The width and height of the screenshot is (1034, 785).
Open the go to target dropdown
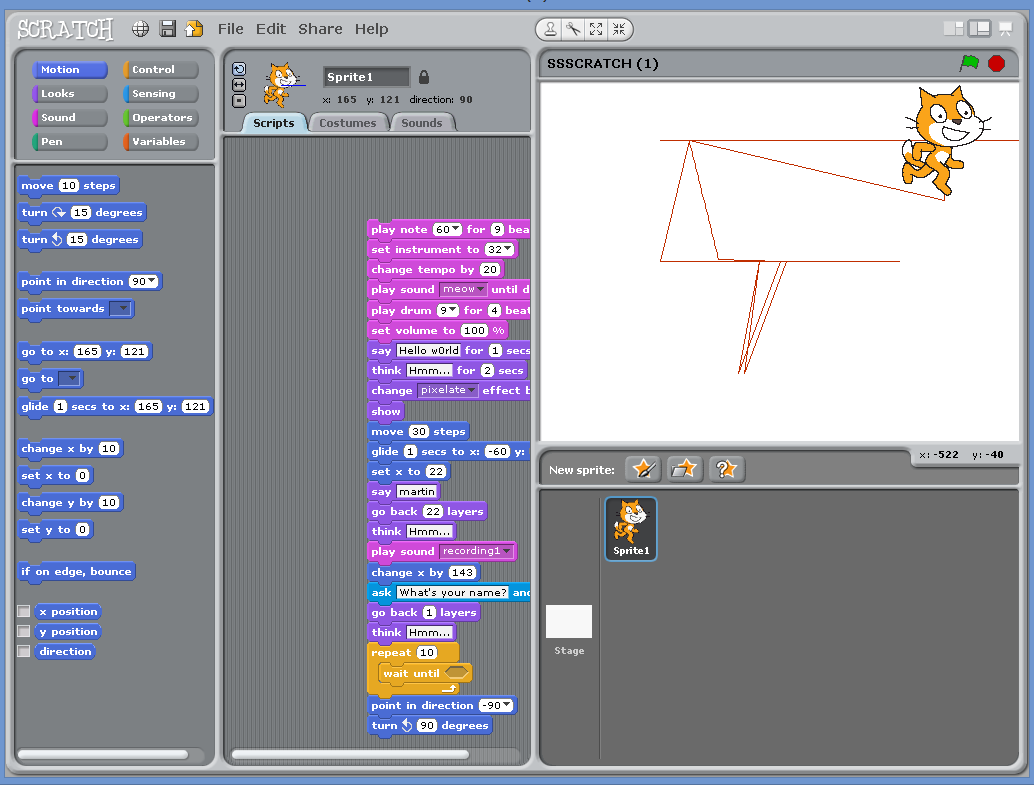pos(69,379)
